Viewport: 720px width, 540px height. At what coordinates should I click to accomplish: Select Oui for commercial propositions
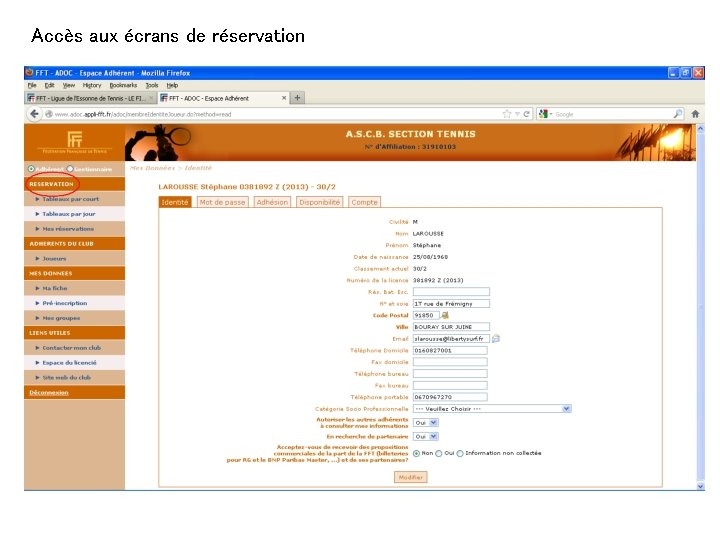click(x=439, y=453)
